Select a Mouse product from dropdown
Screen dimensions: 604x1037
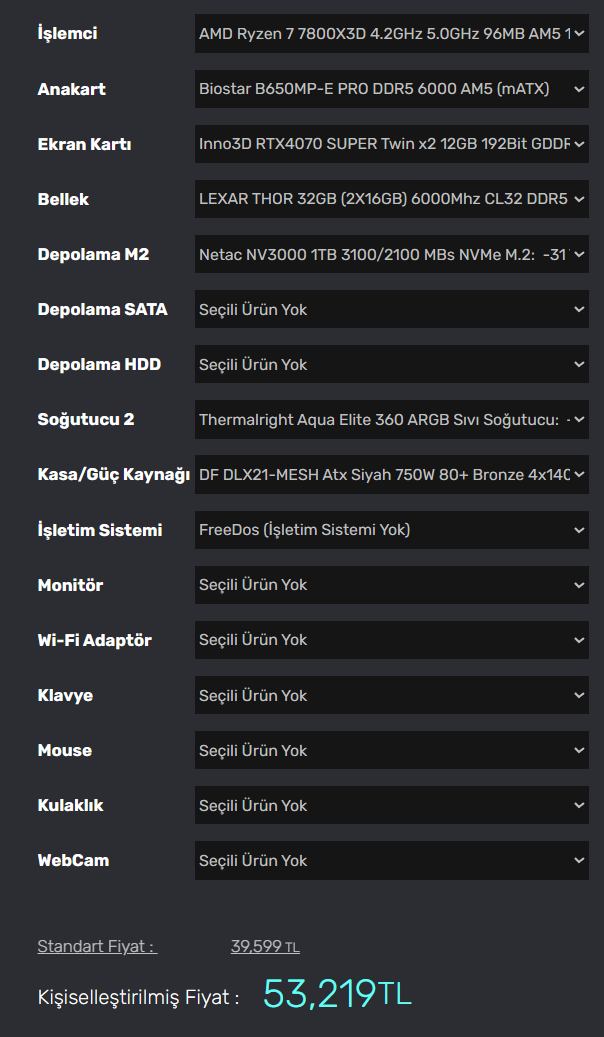tap(391, 750)
